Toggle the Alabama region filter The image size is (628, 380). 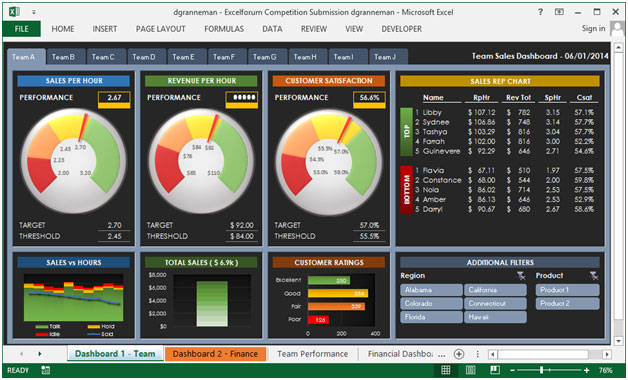(431, 290)
